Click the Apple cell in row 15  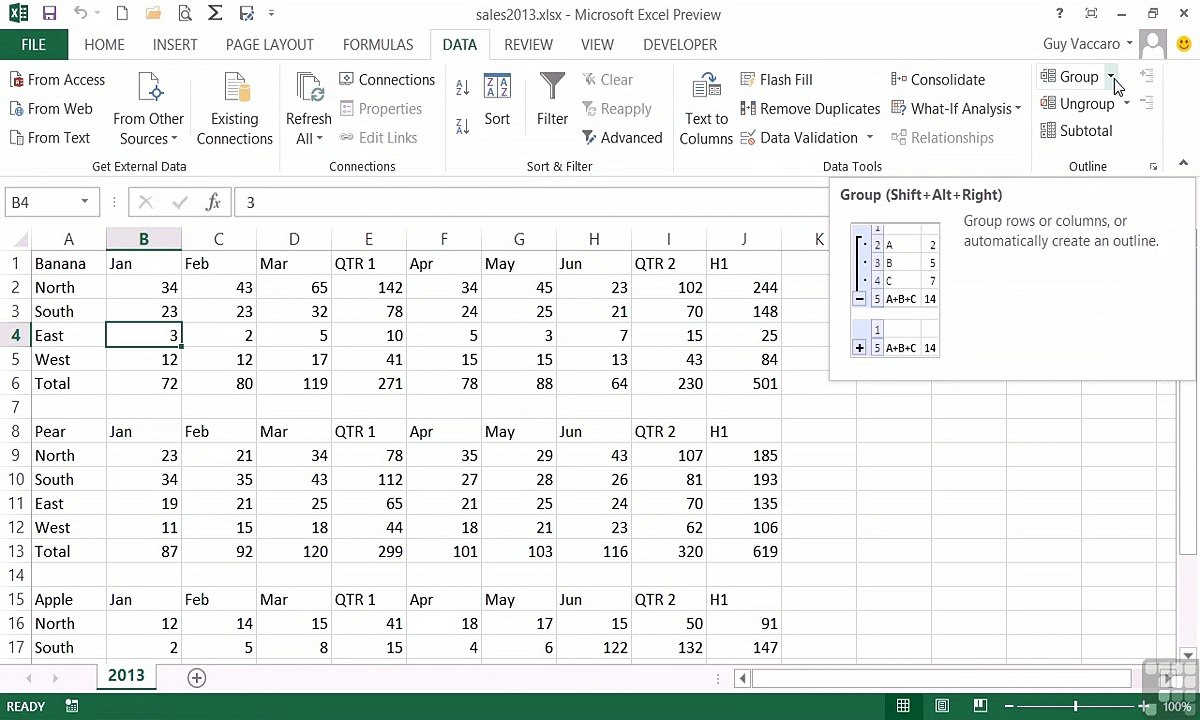point(68,599)
